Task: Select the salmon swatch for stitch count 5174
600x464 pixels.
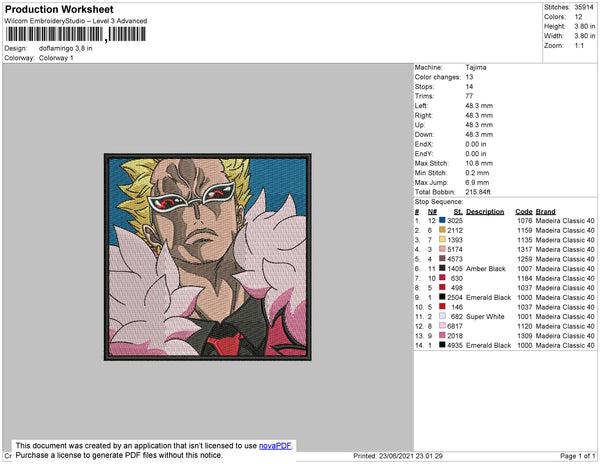Action: (442, 249)
